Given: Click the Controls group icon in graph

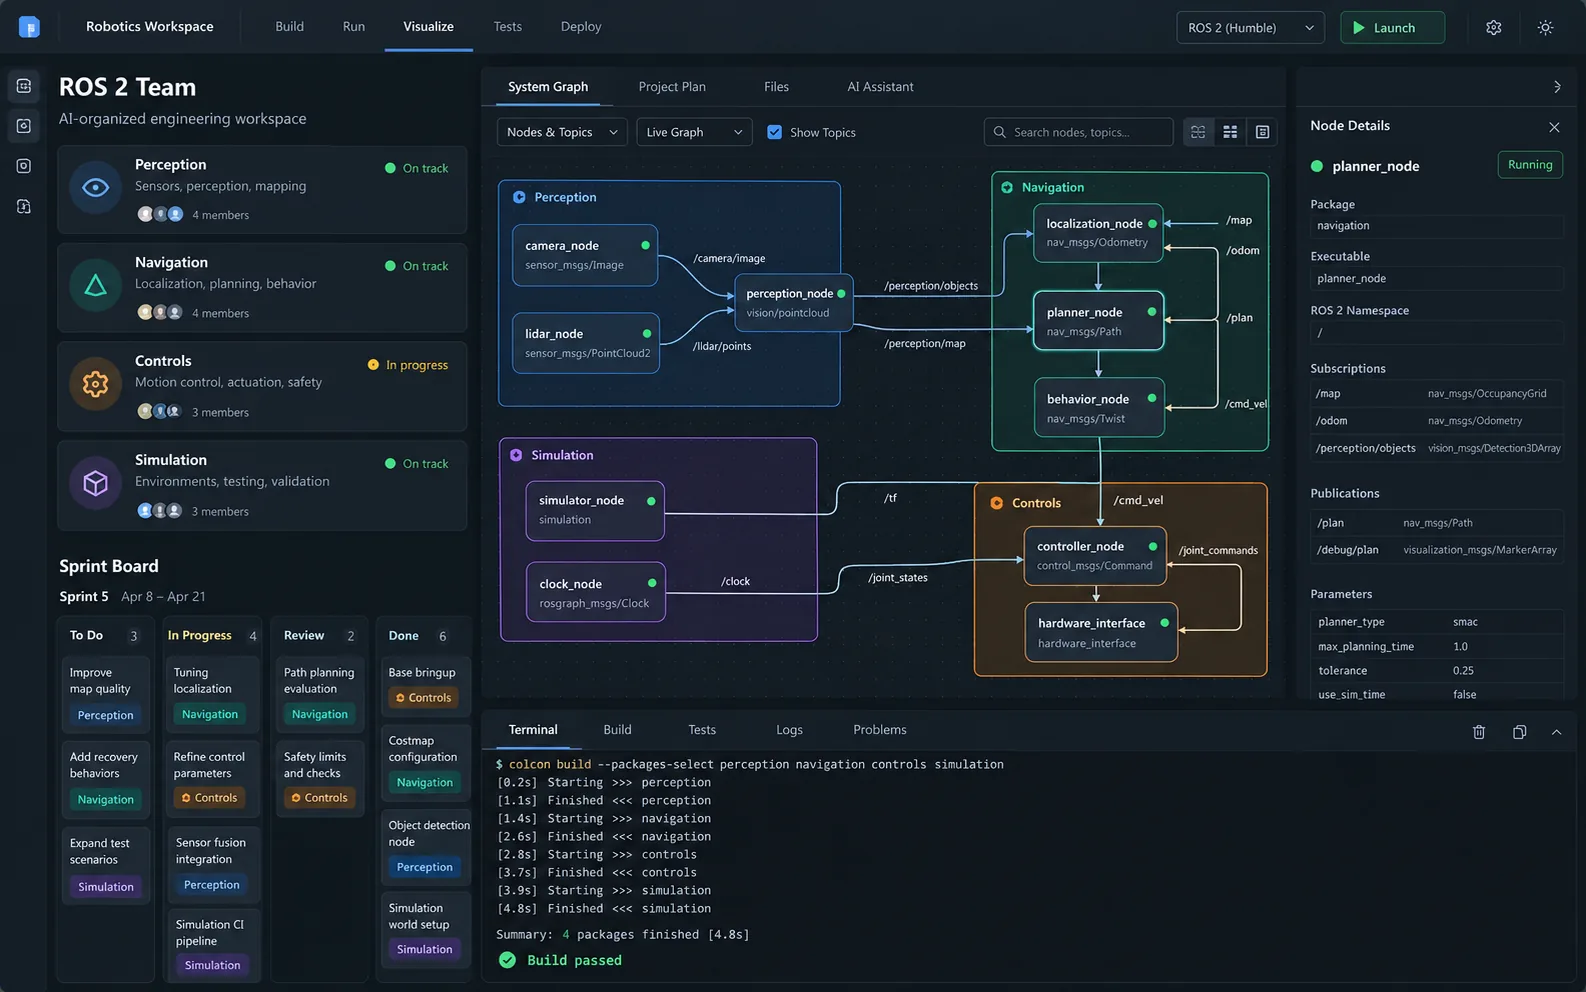Looking at the screenshot, I should 996,503.
